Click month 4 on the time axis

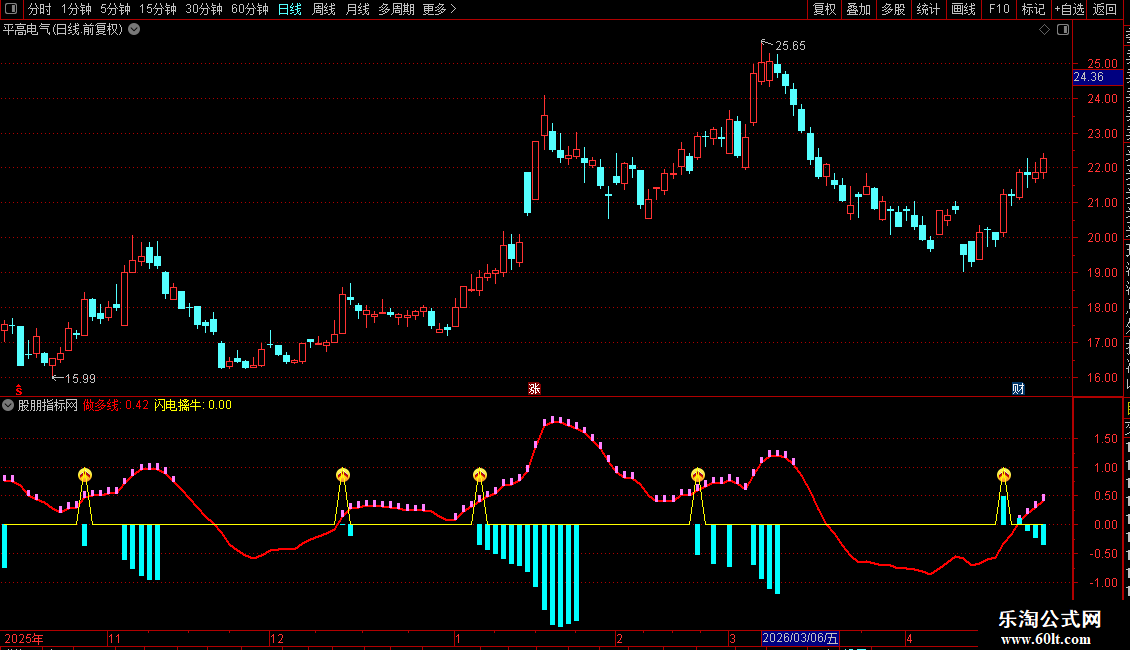click(x=909, y=638)
